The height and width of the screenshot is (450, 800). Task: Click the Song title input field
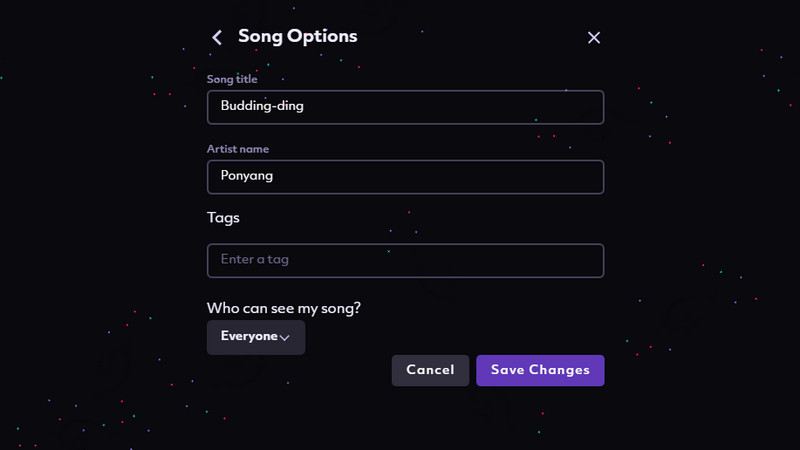405,107
